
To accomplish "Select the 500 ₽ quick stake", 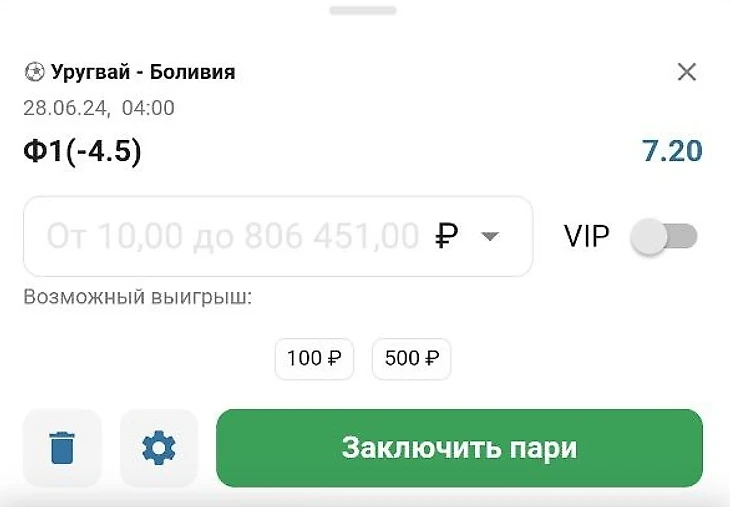I will click(x=411, y=358).
